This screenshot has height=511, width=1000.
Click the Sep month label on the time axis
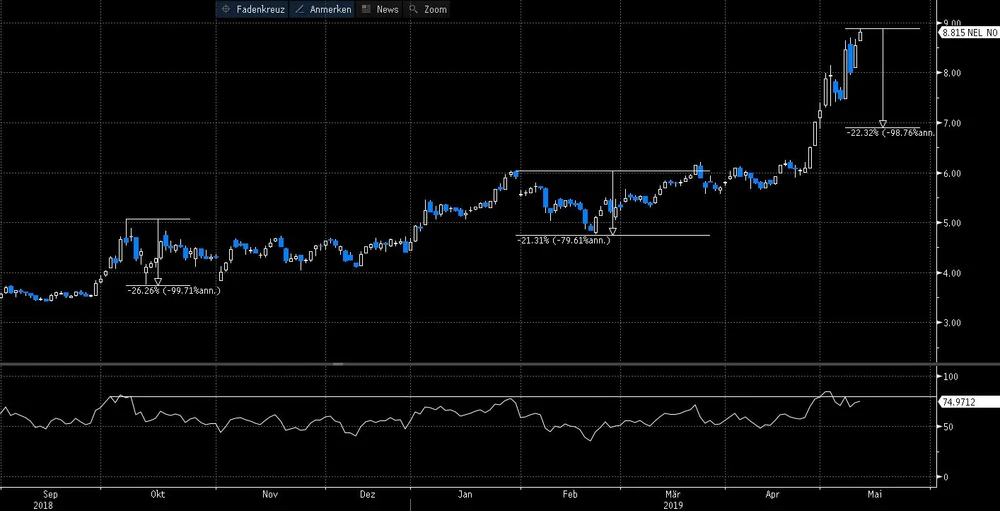[53, 494]
